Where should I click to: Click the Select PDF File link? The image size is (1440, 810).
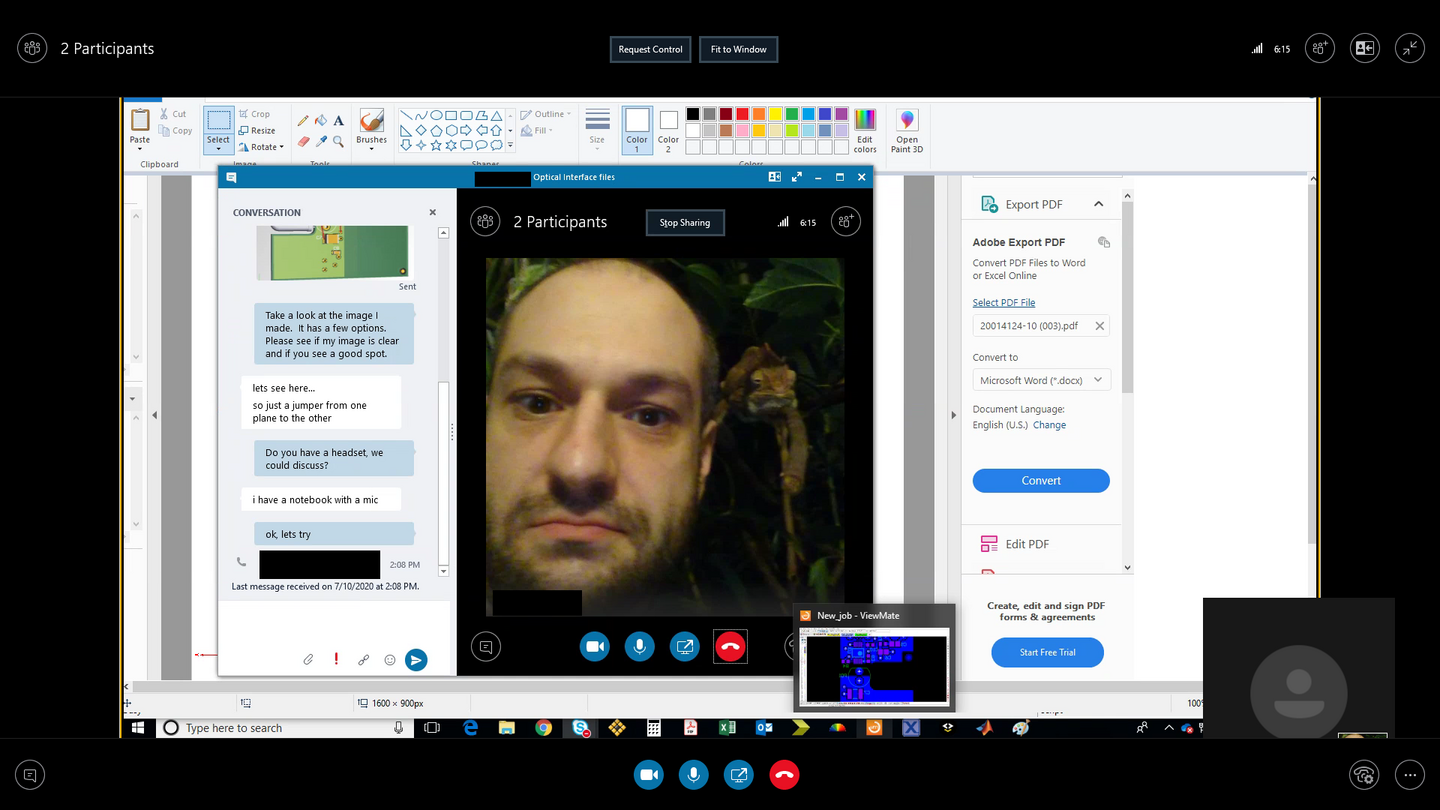tap(1003, 302)
